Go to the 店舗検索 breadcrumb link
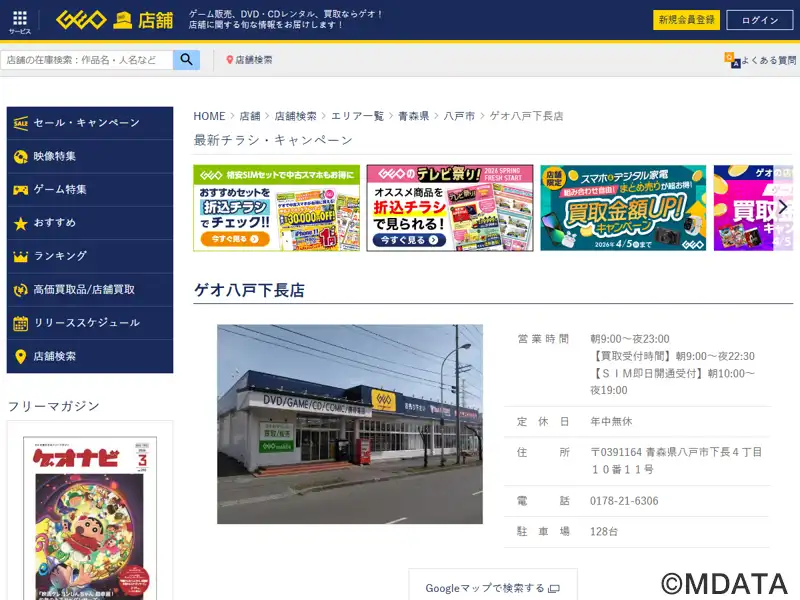Image resolution: width=800 pixels, height=600 pixels. [x=295, y=116]
